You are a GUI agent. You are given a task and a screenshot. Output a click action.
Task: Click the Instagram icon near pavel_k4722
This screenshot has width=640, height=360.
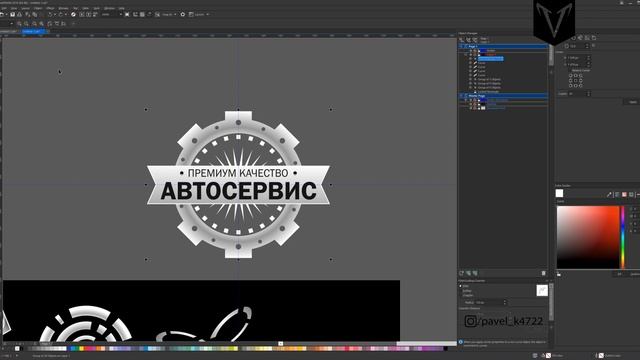pyautogui.click(x=470, y=321)
